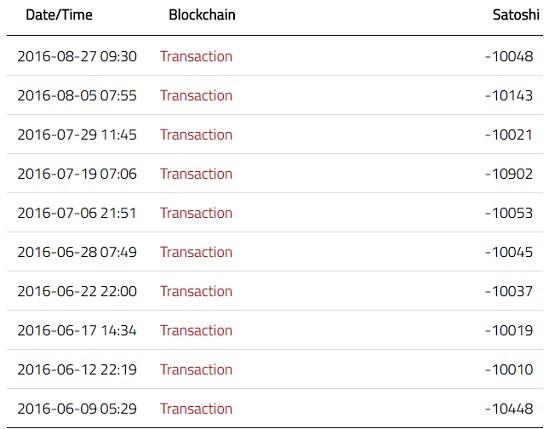Click the Blockchain column header
The image size is (549, 429).
pos(202,15)
